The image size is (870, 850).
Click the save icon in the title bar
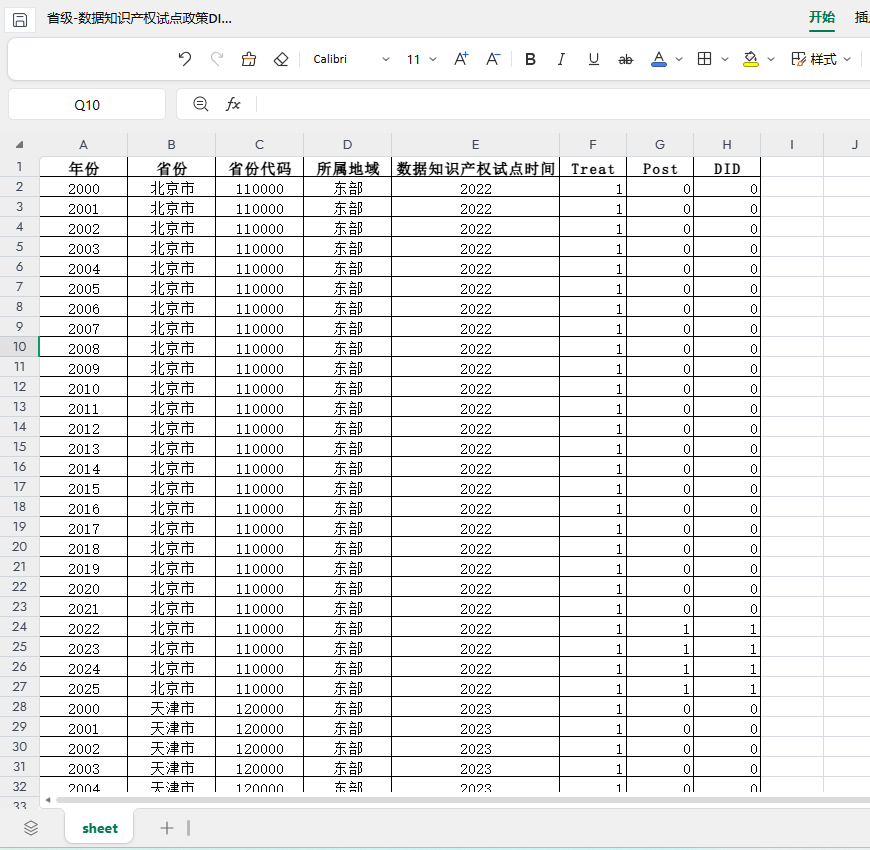coord(20,19)
